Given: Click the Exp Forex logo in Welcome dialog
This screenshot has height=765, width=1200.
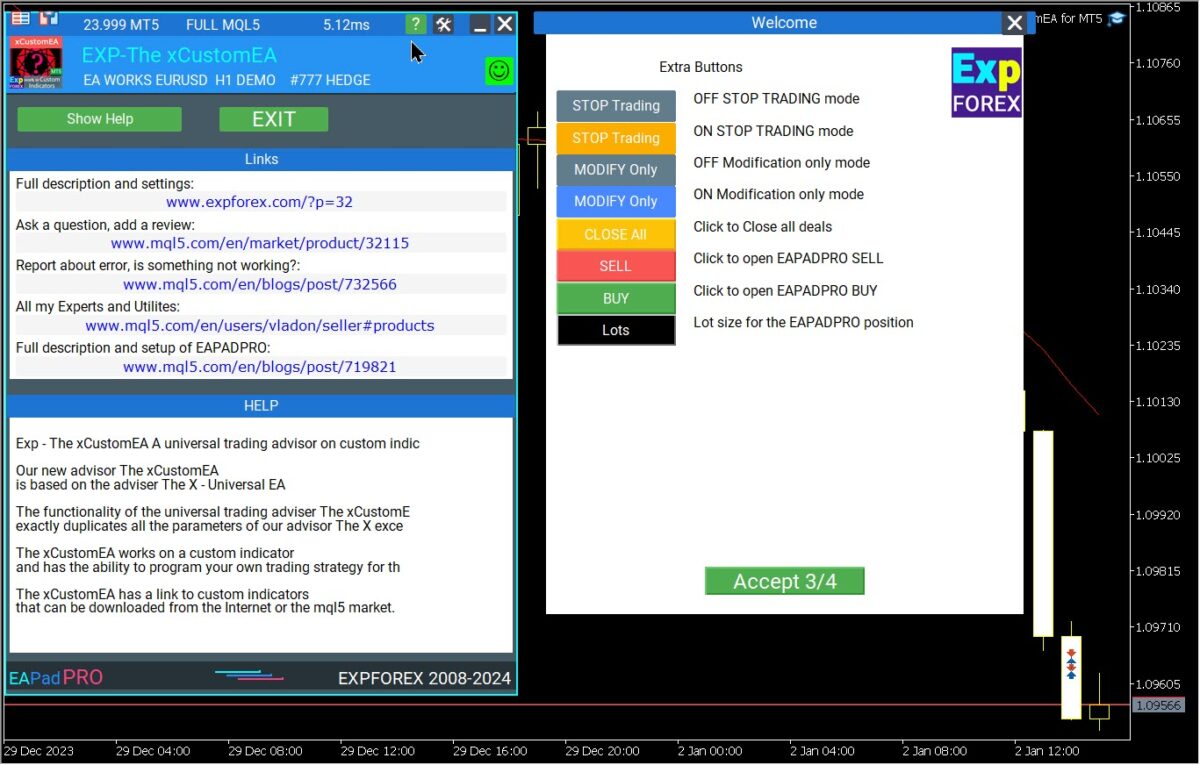Looking at the screenshot, I should pyautogui.click(x=986, y=83).
